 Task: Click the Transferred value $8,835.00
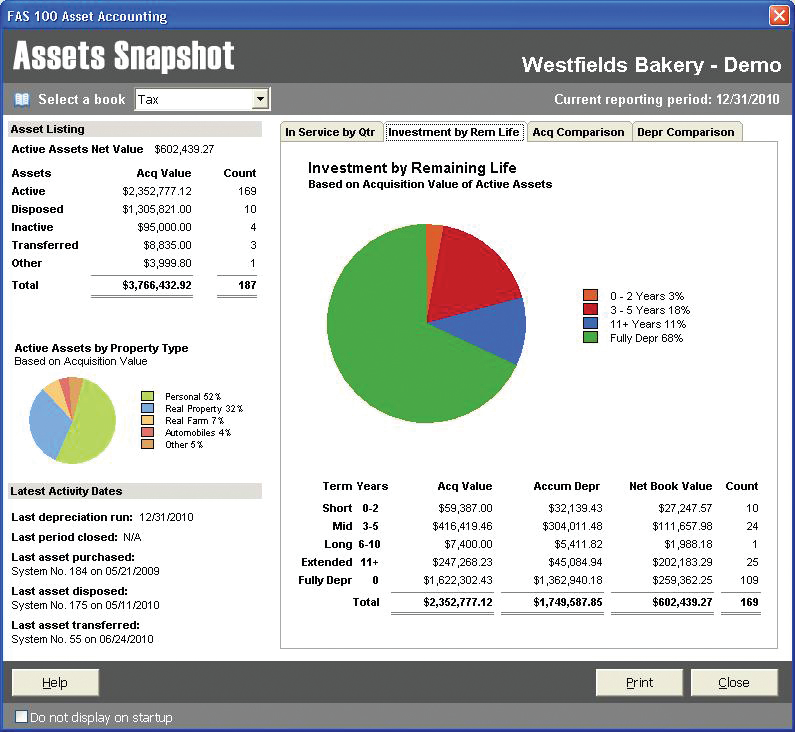(167, 245)
